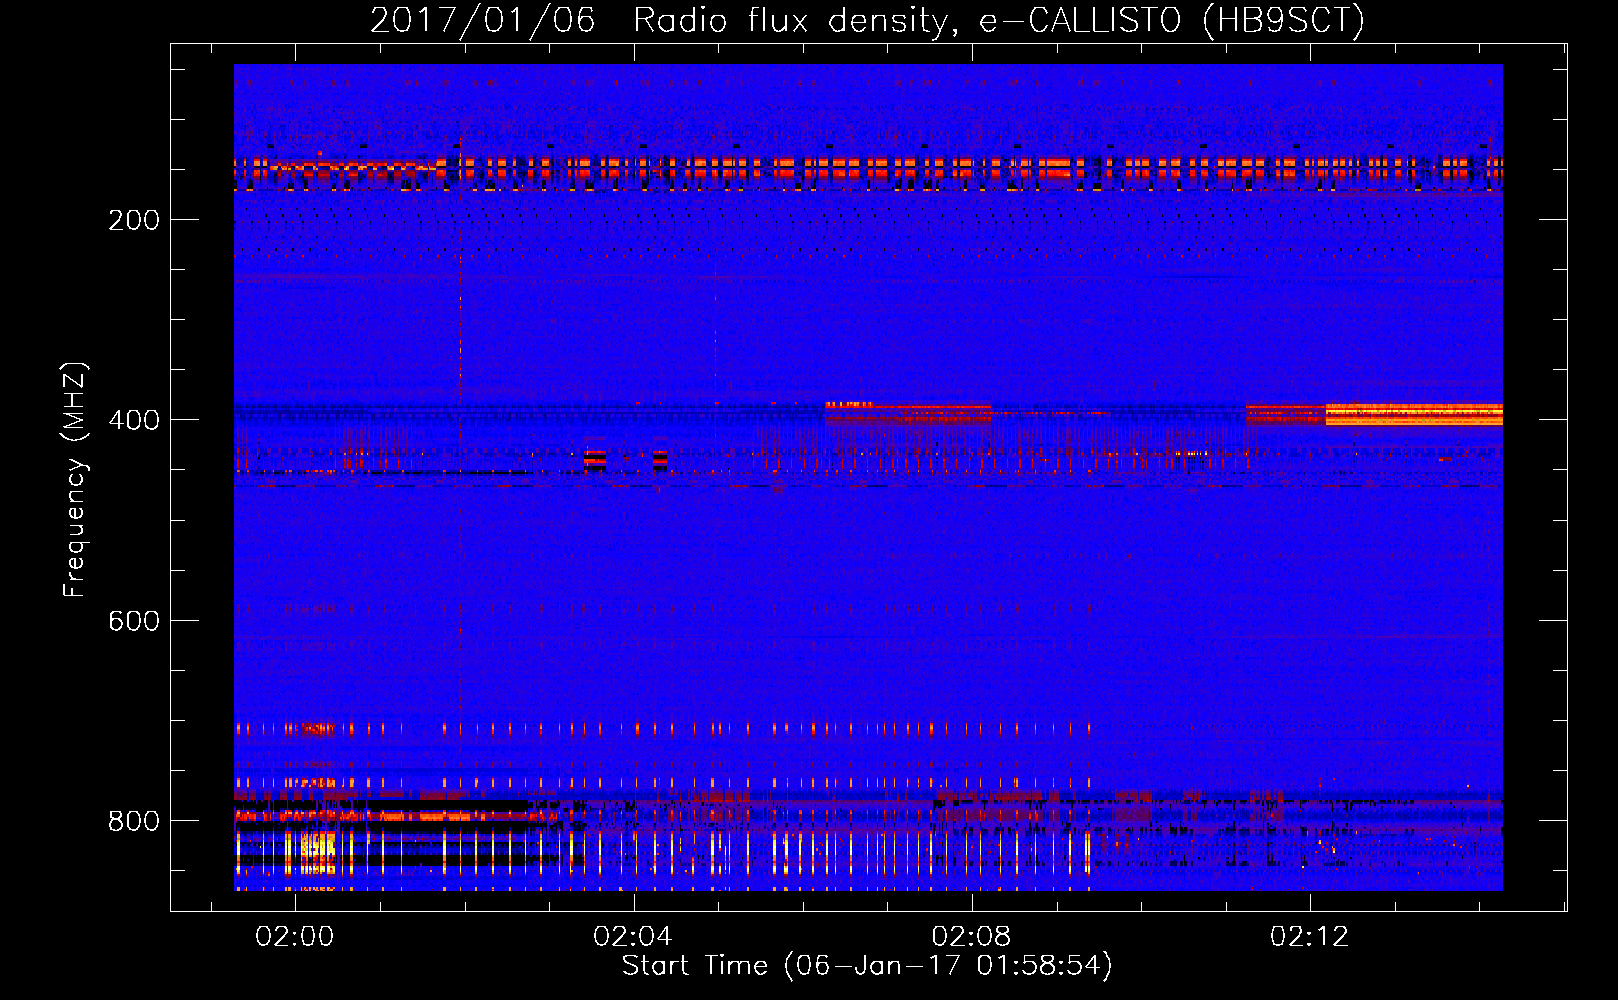Click the 600 frequency tick label
Viewport: 1618px width, 1000px height.
[x=134, y=621]
